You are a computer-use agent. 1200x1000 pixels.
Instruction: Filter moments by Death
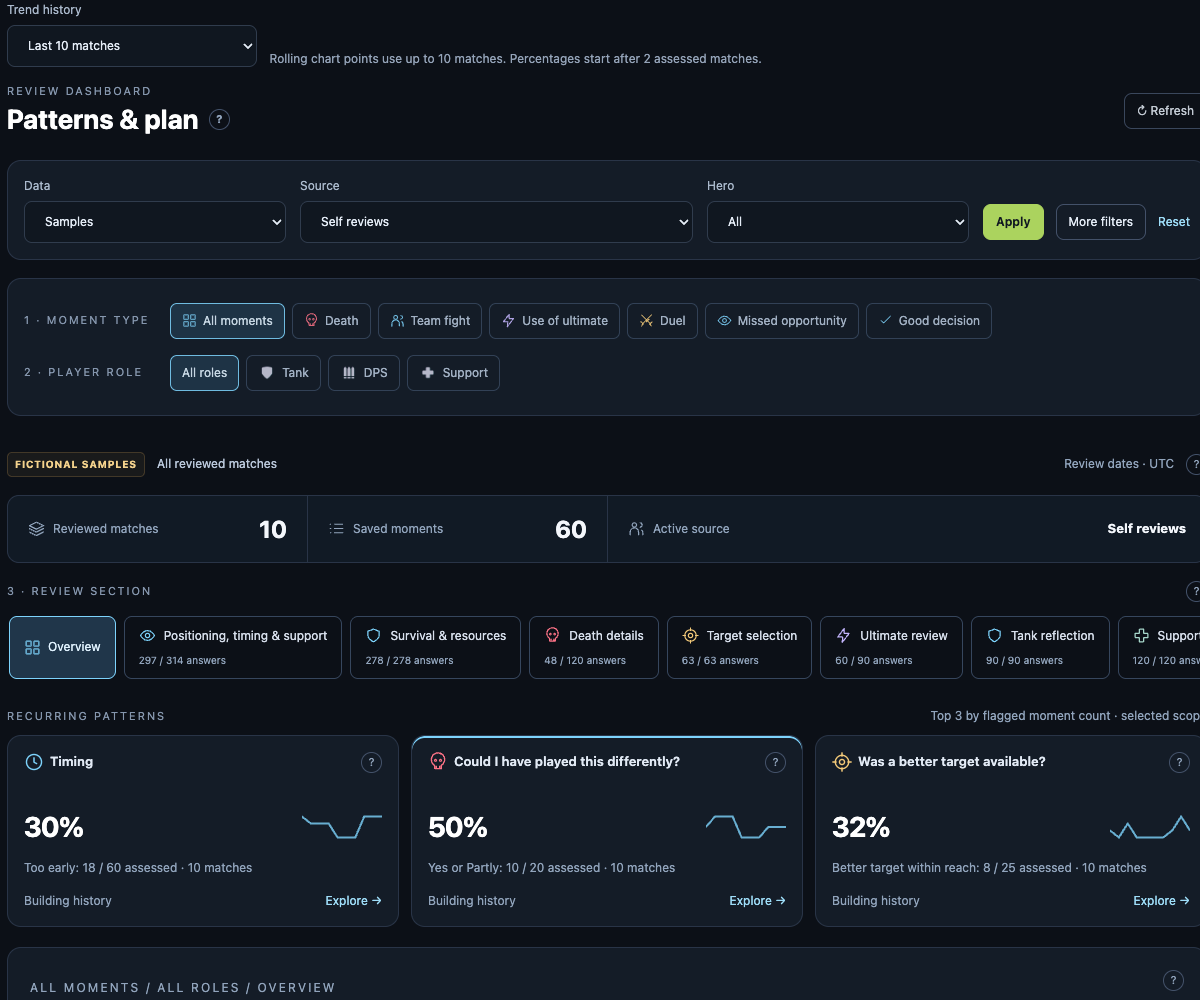331,321
